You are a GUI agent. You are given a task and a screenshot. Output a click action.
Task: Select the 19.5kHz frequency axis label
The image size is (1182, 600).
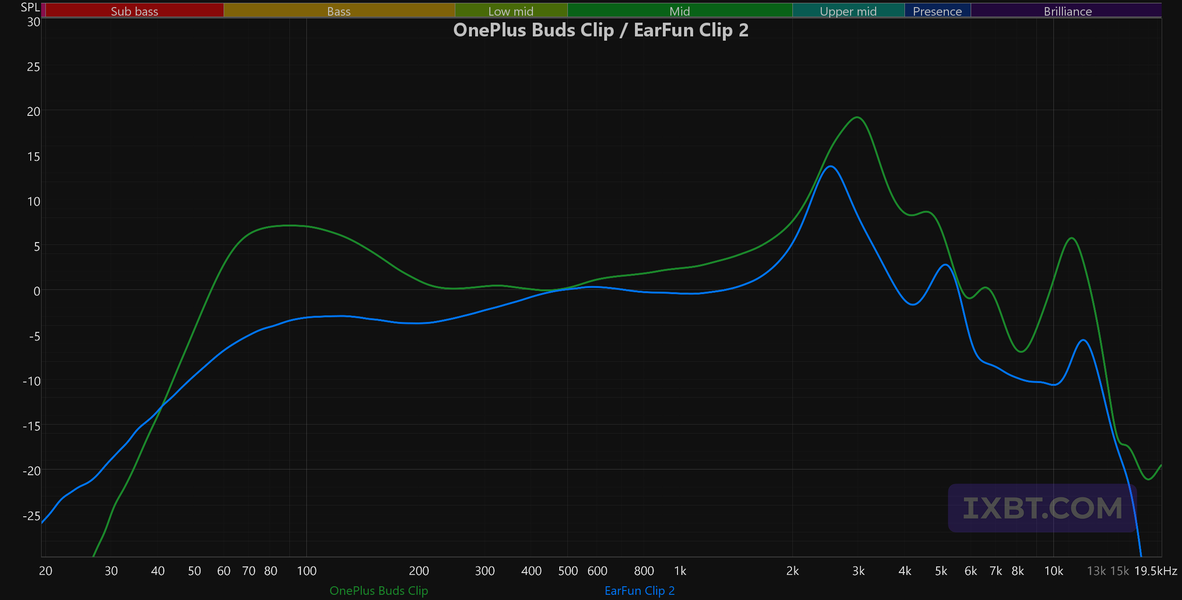pyautogui.click(x=1156, y=571)
